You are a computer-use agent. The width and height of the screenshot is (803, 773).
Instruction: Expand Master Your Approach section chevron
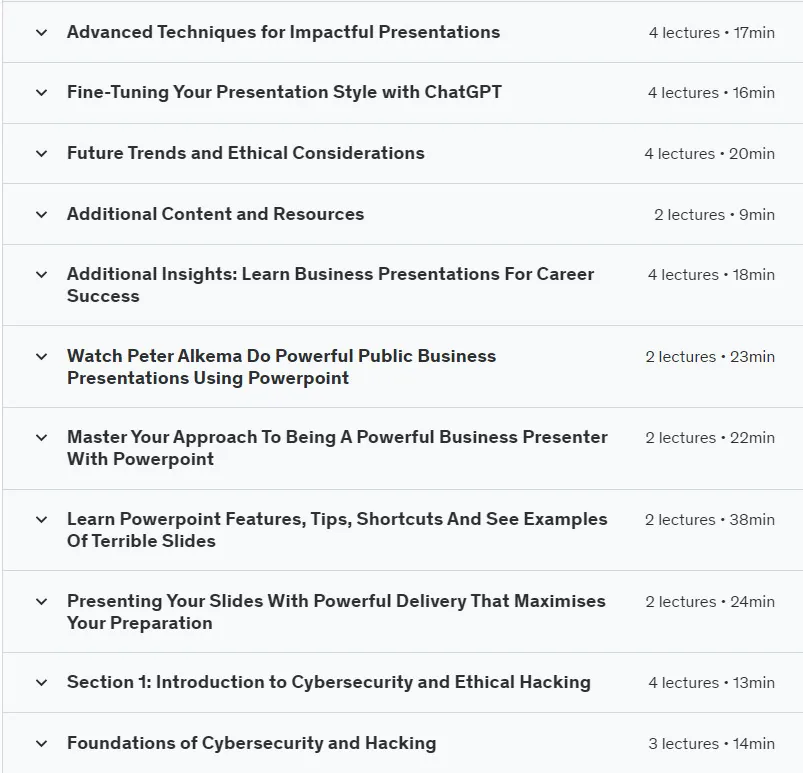(x=41, y=437)
